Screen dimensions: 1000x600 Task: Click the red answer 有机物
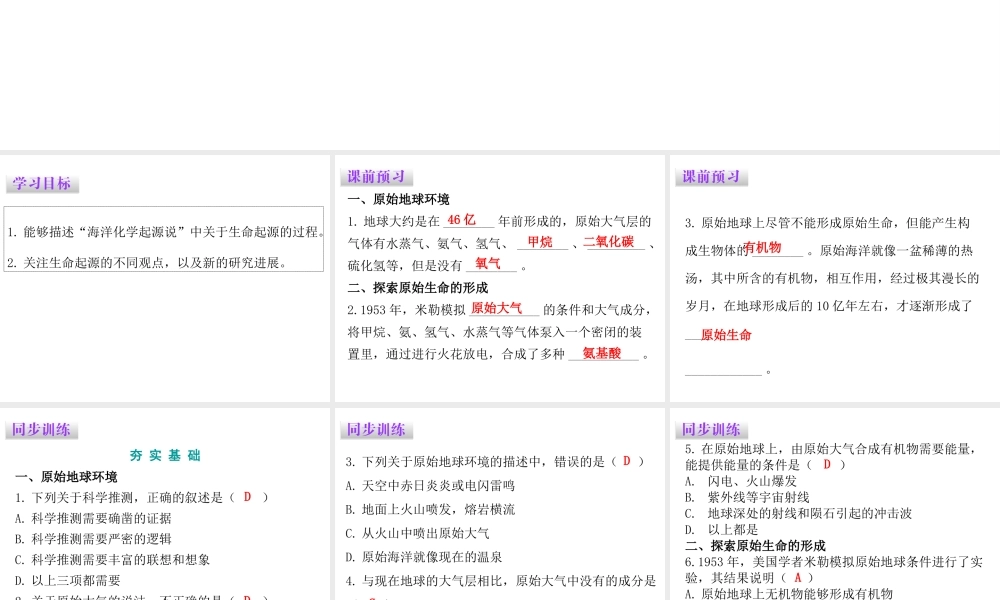762,247
